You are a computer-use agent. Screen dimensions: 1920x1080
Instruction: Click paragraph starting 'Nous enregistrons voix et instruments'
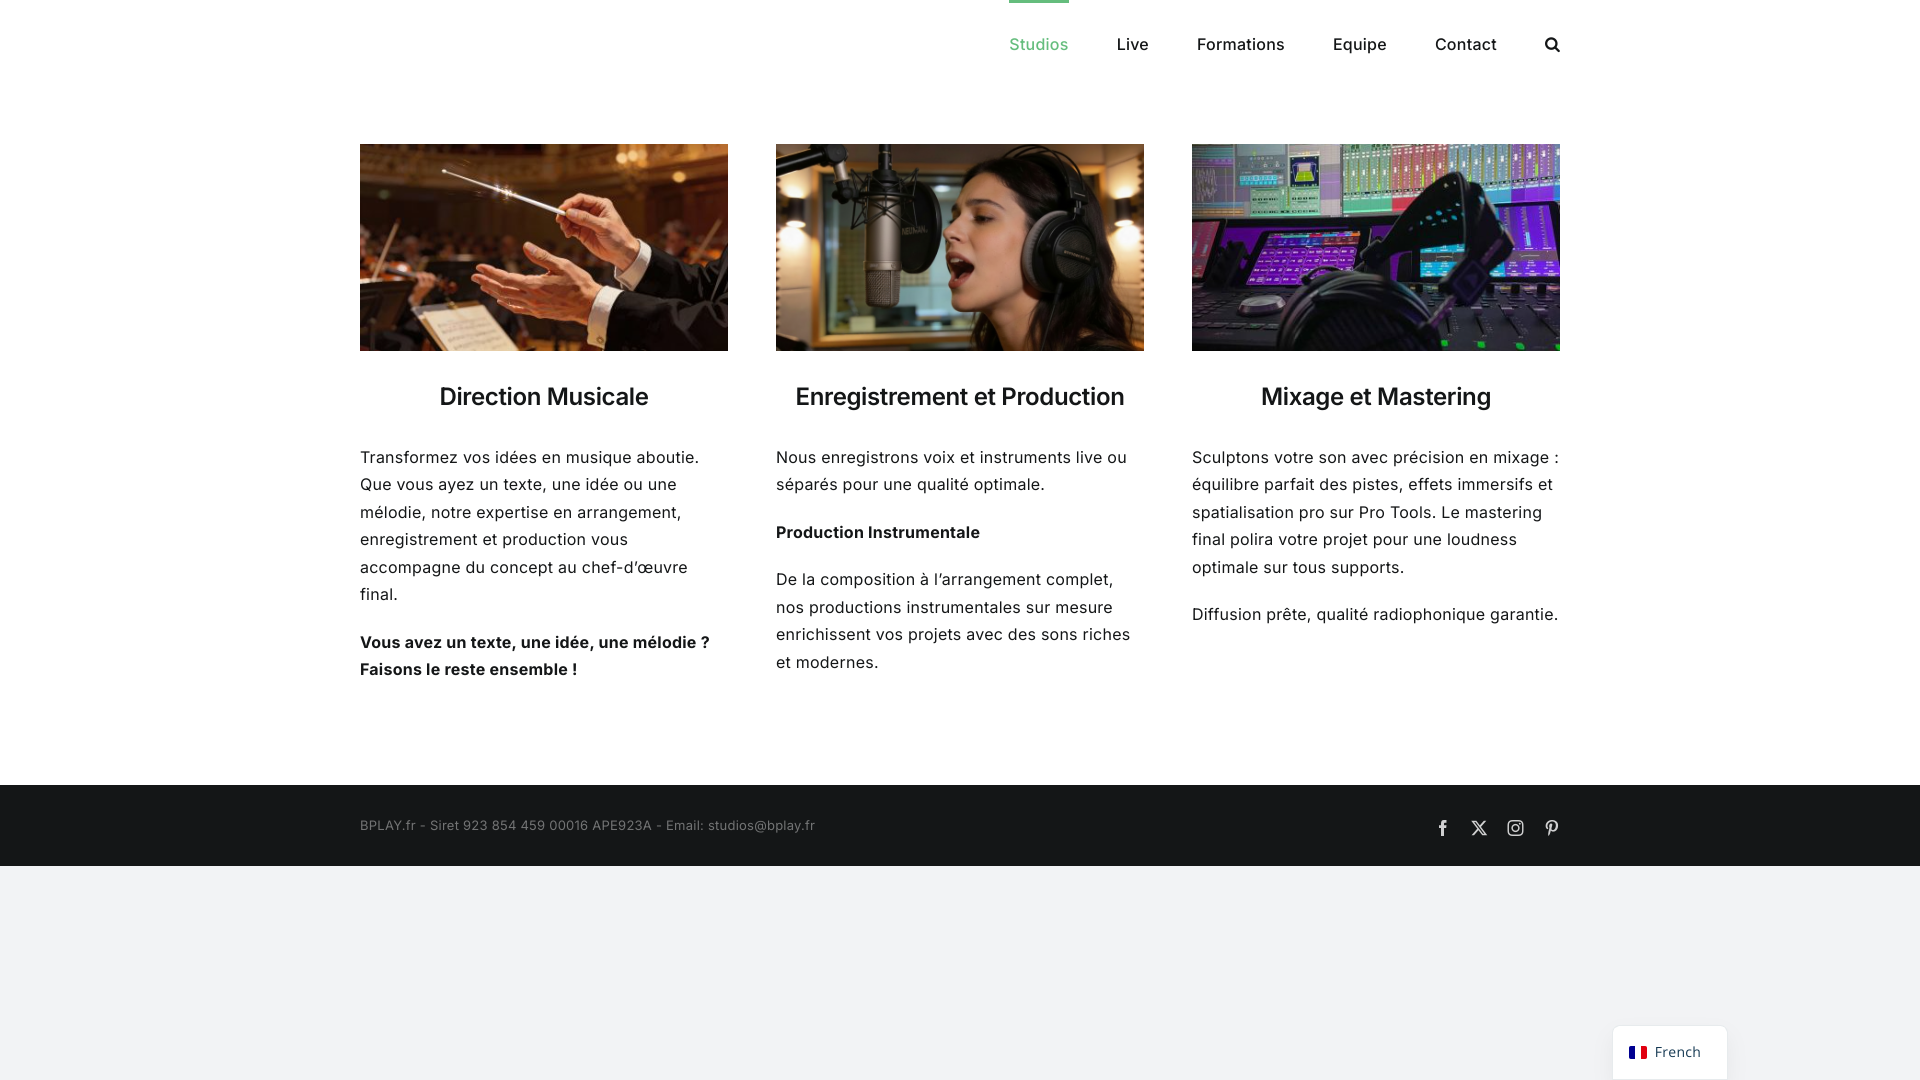pos(951,471)
